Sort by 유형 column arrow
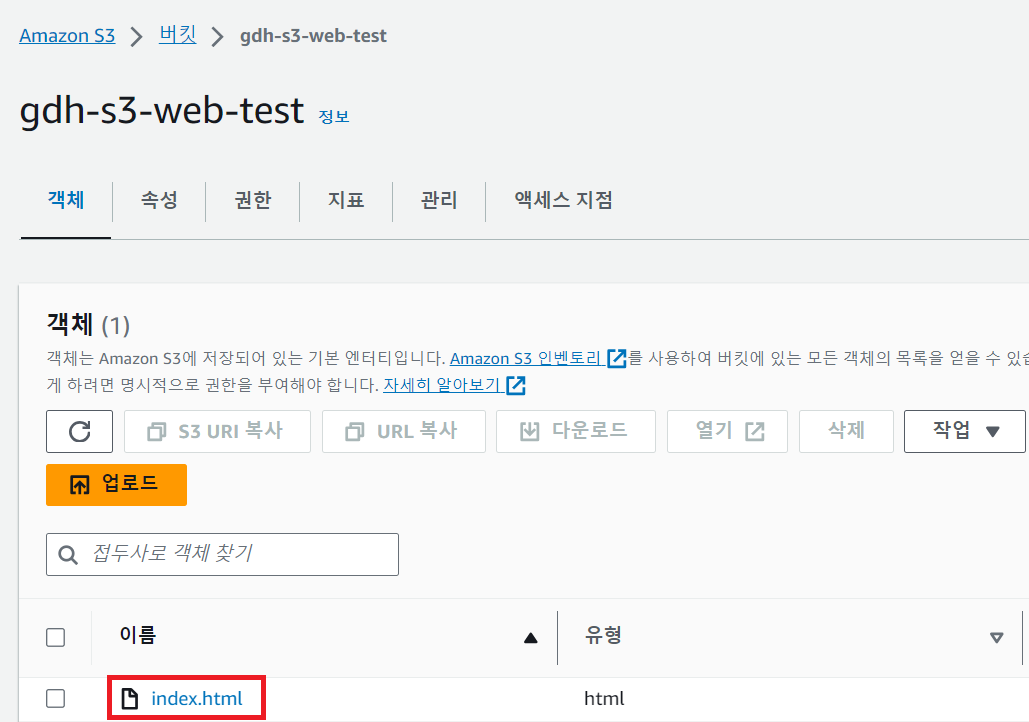 coord(996,638)
